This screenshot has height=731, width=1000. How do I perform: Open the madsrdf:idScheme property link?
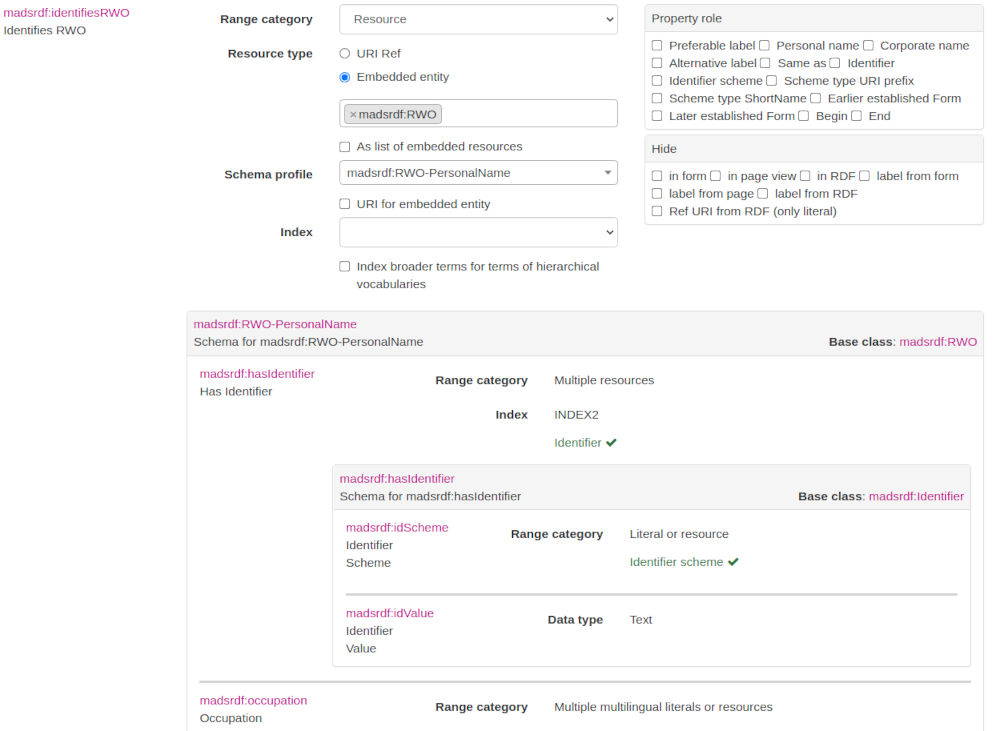397,528
